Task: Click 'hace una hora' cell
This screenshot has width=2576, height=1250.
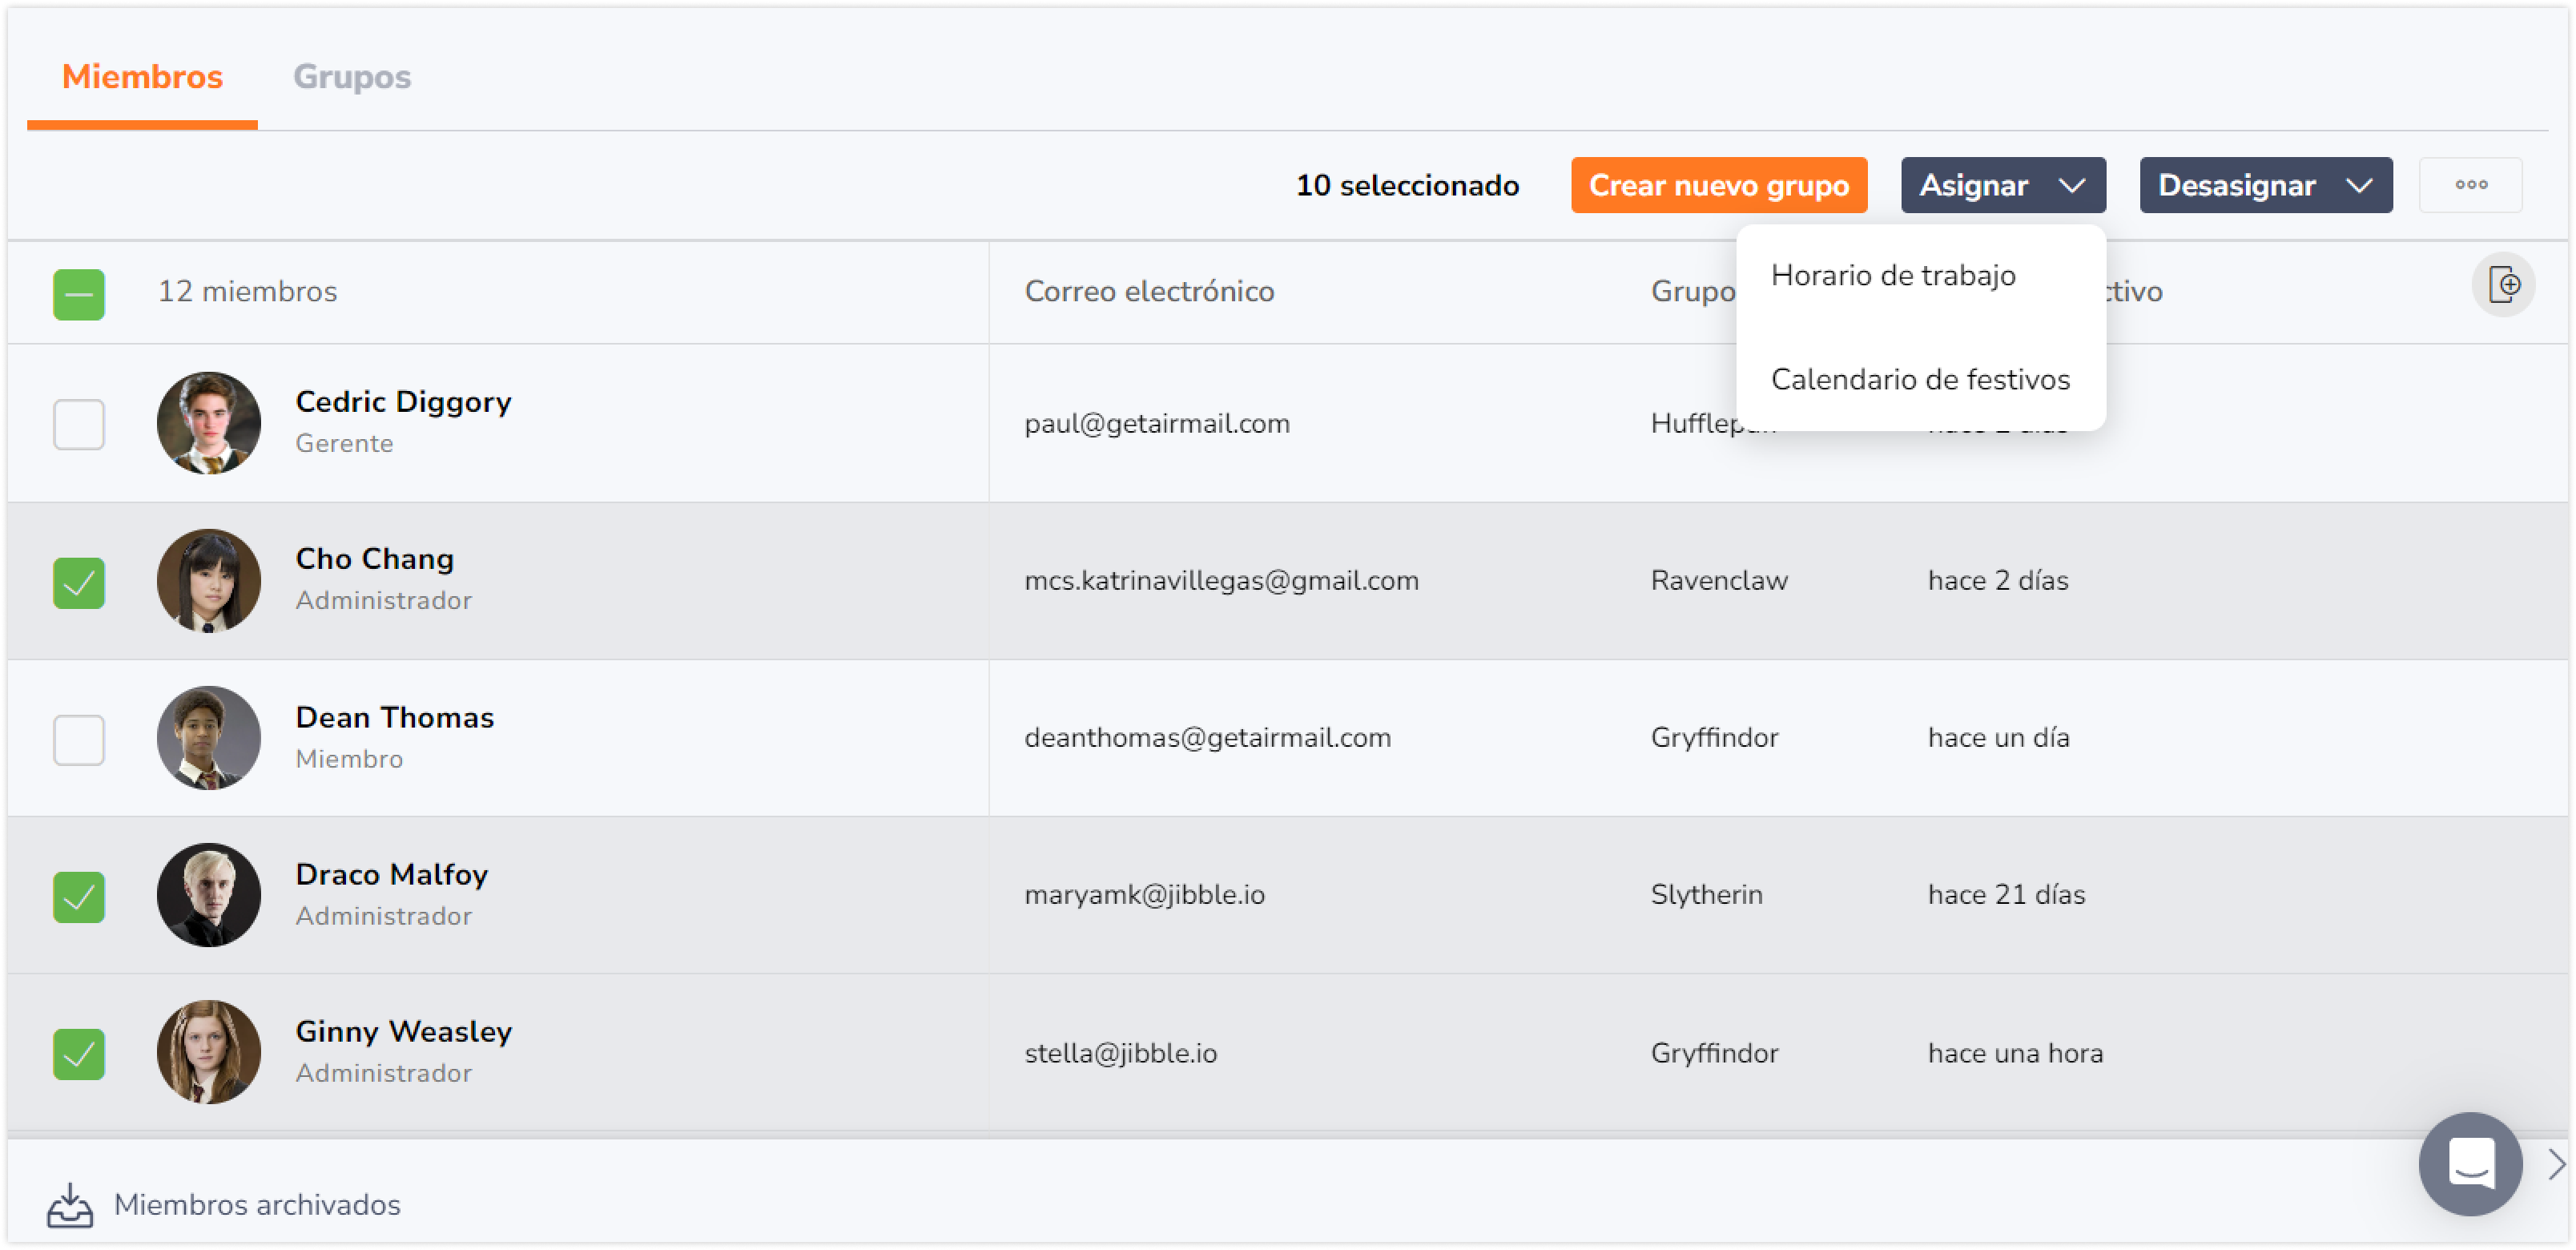Action: click(x=2015, y=1054)
